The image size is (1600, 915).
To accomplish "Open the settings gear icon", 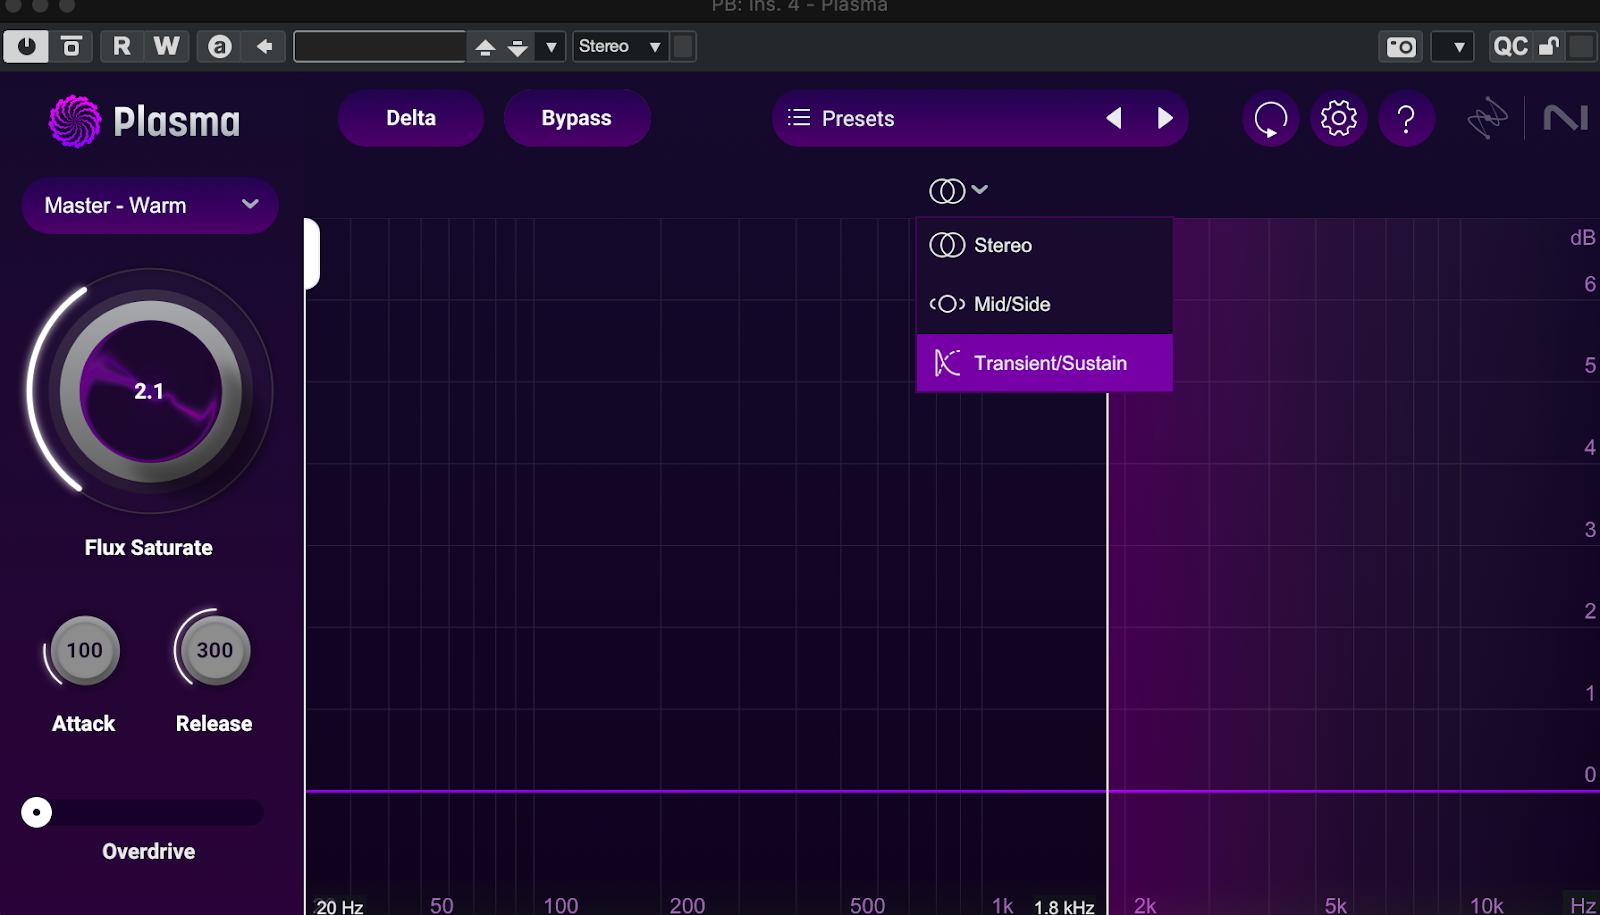I will coord(1338,119).
